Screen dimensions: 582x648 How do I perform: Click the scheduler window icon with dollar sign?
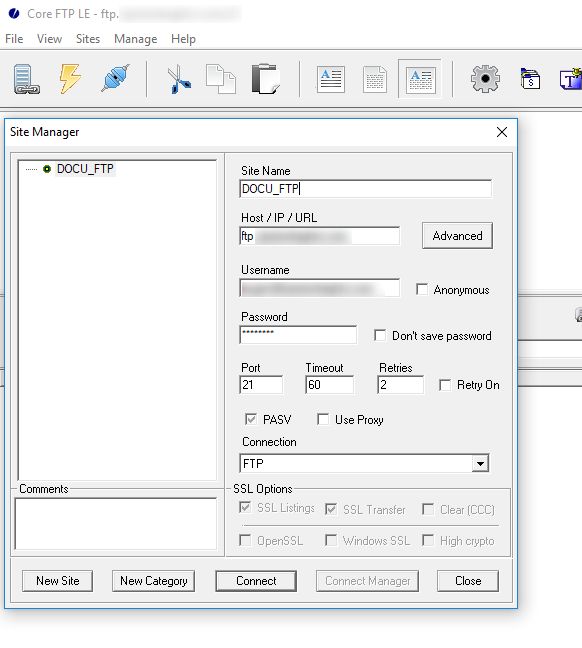530,79
